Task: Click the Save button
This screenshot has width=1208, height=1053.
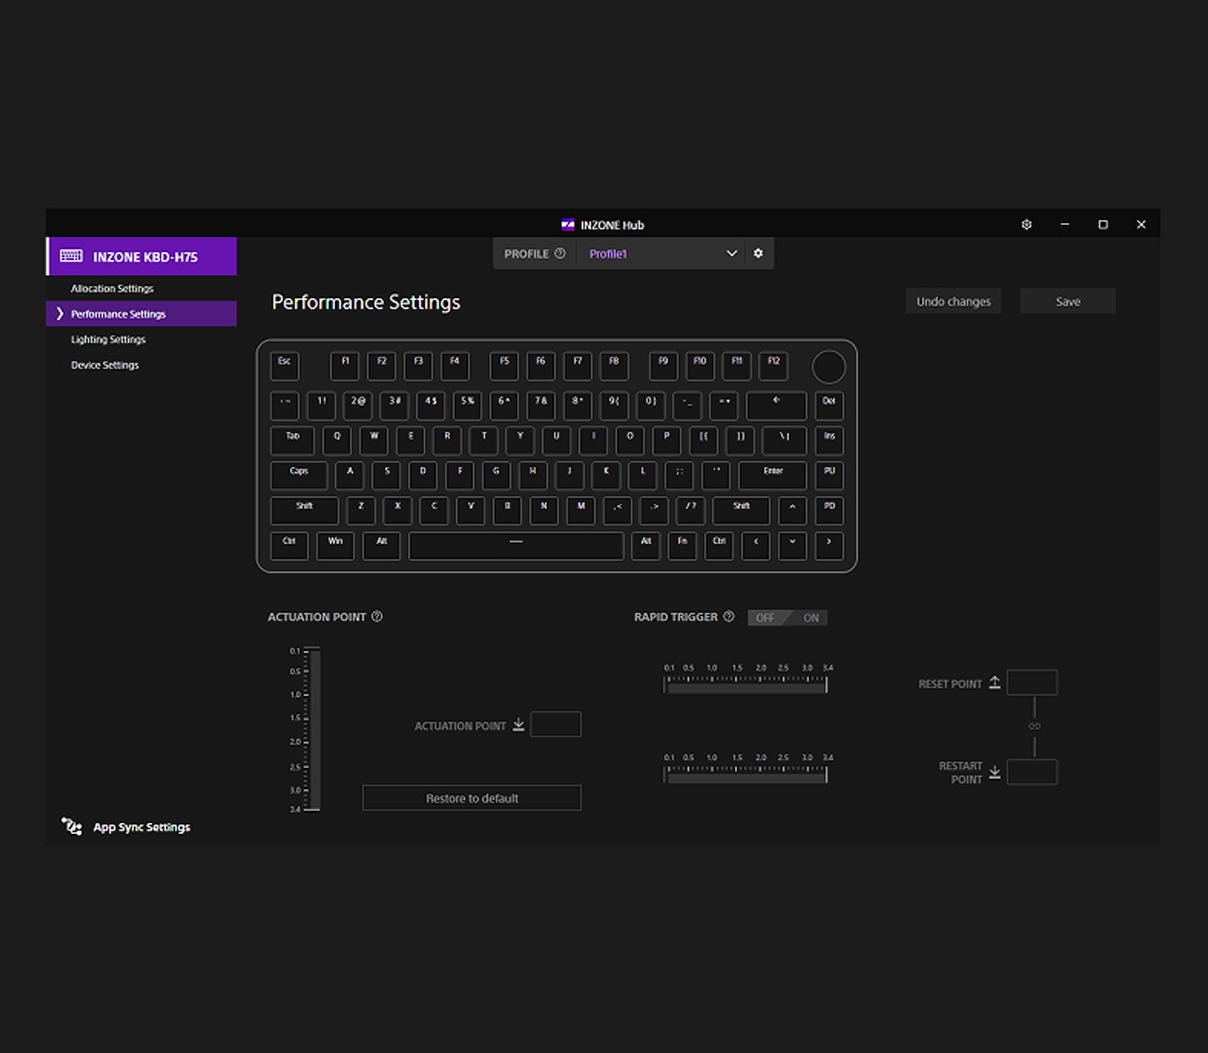Action: click(x=1068, y=301)
